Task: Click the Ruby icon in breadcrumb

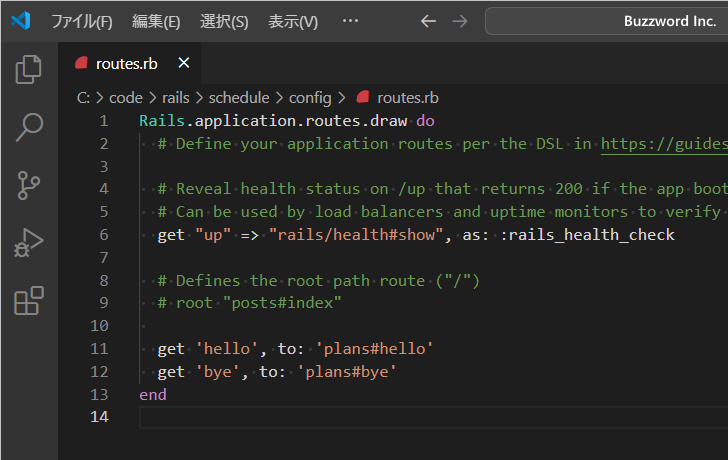Action: coord(363,97)
